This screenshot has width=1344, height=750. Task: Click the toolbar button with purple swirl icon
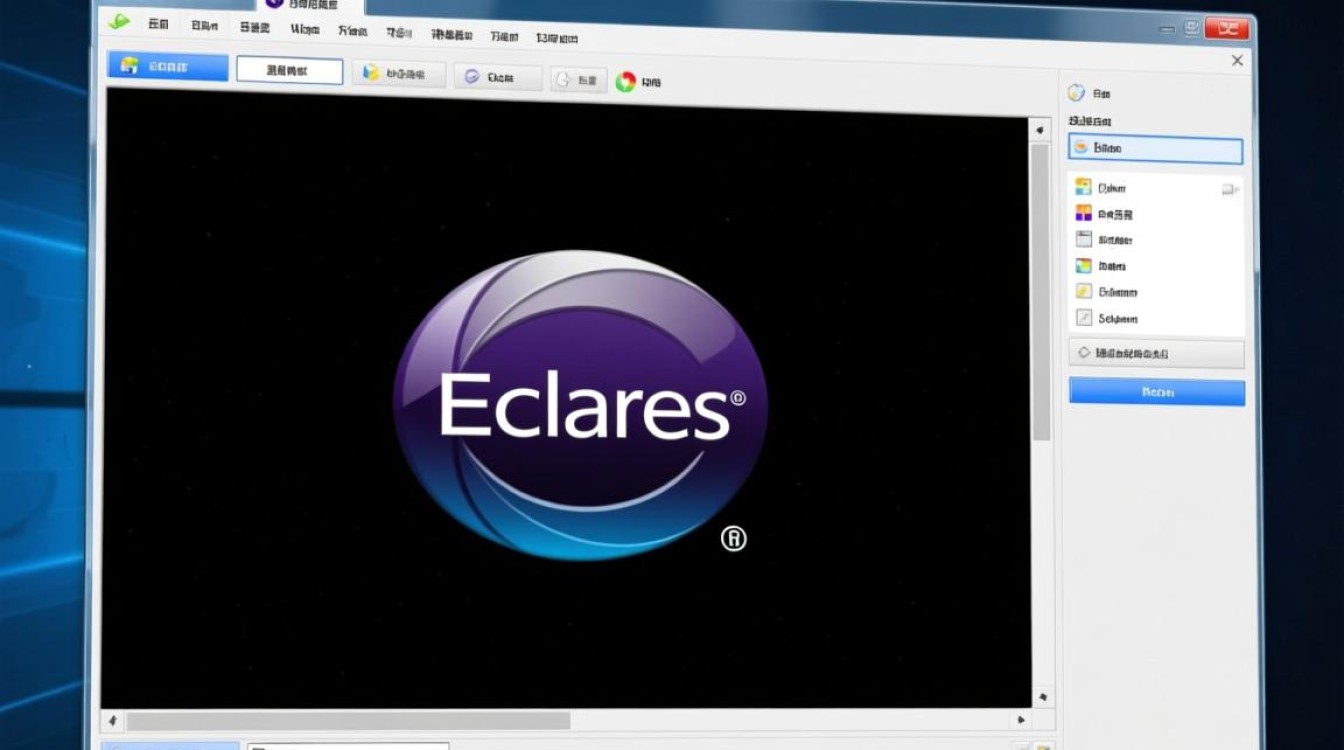click(x=498, y=77)
